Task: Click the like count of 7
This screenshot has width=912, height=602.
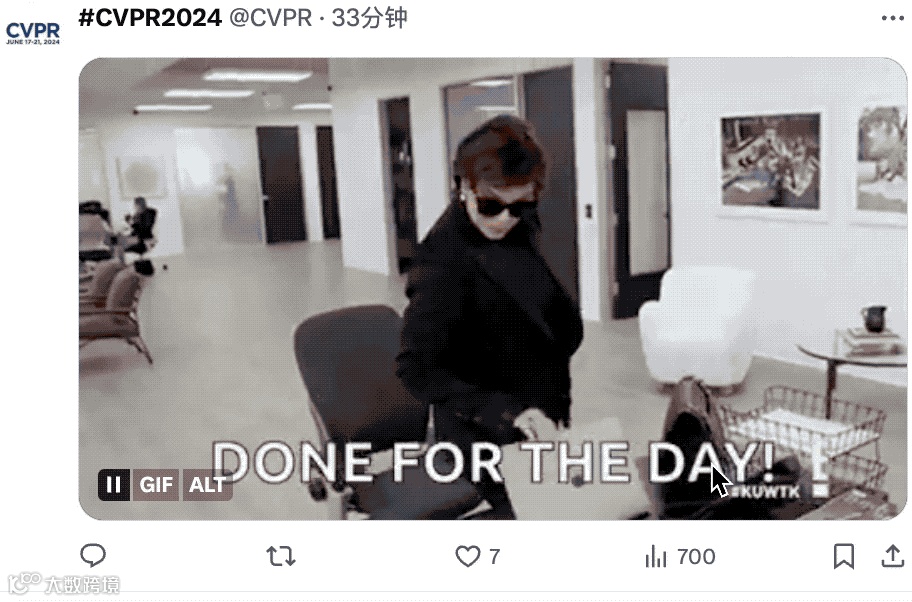Action: [x=494, y=557]
